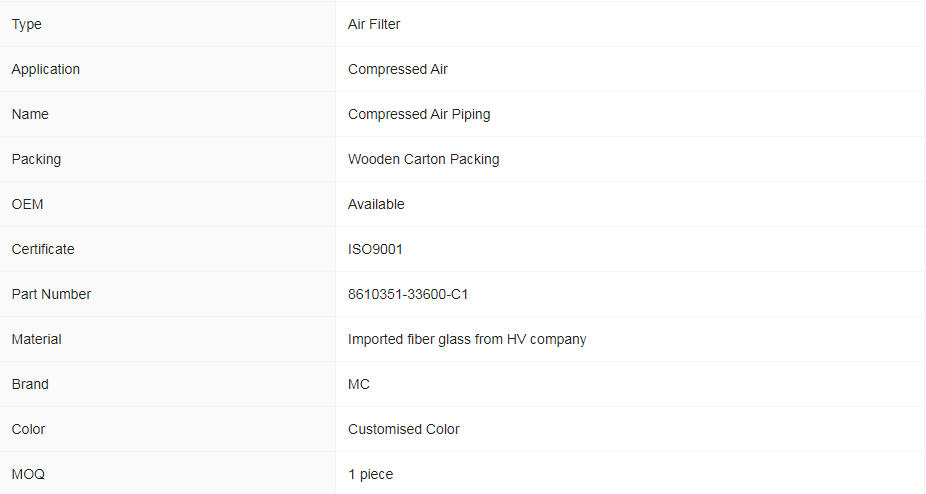Select the MC brand value
The height and width of the screenshot is (494, 926).
tap(358, 384)
